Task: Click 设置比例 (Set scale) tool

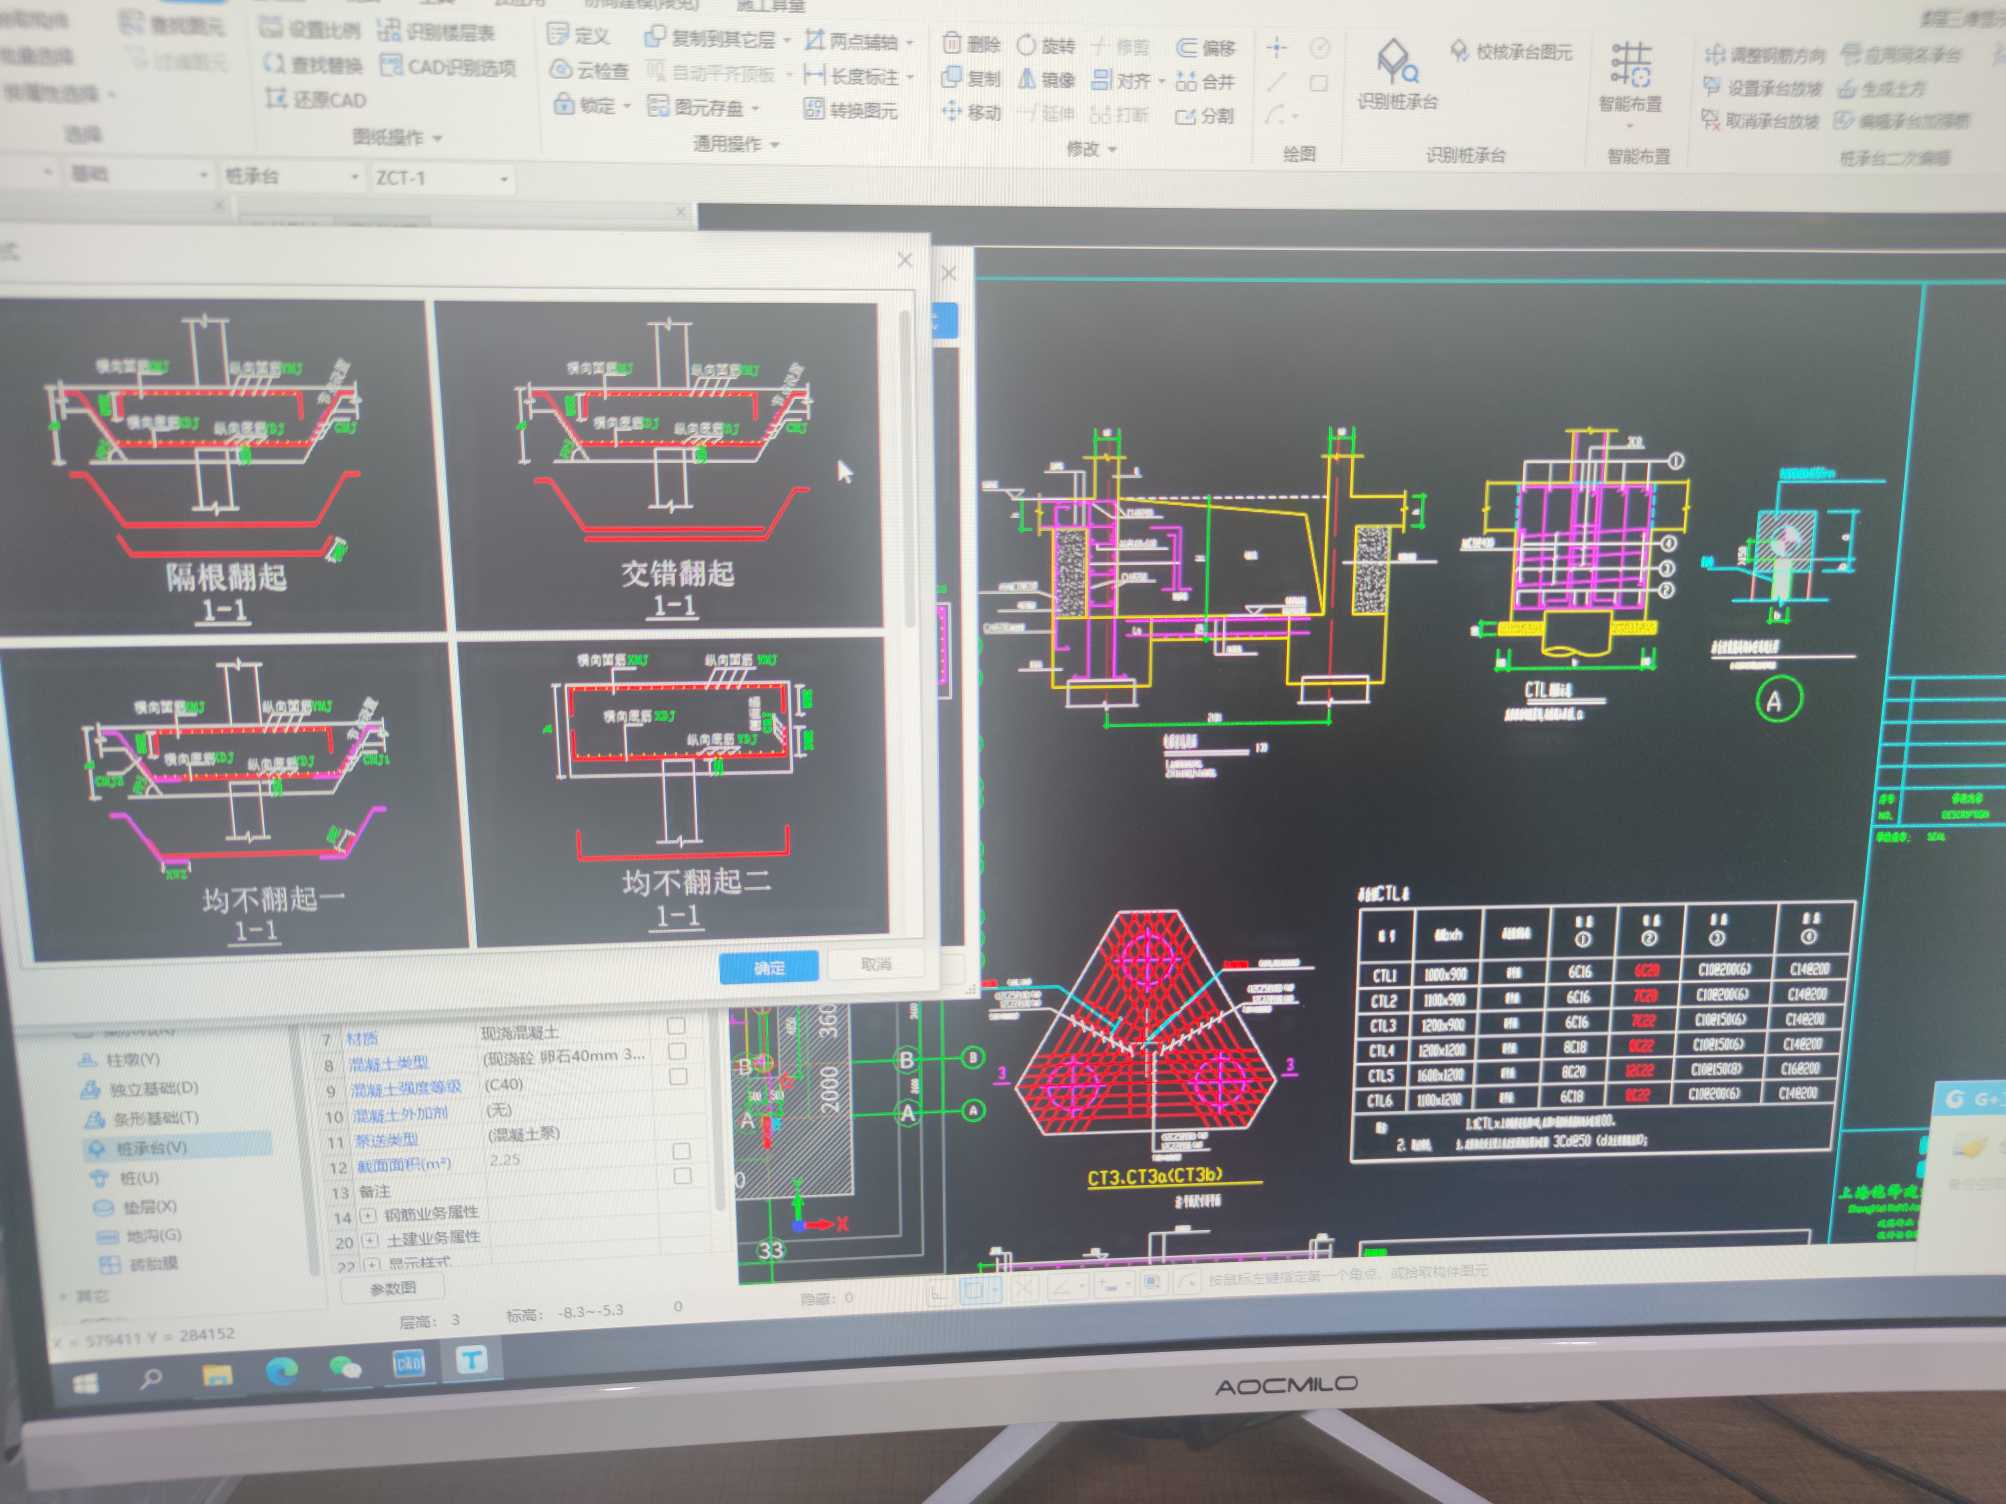Action: pos(310,29)
